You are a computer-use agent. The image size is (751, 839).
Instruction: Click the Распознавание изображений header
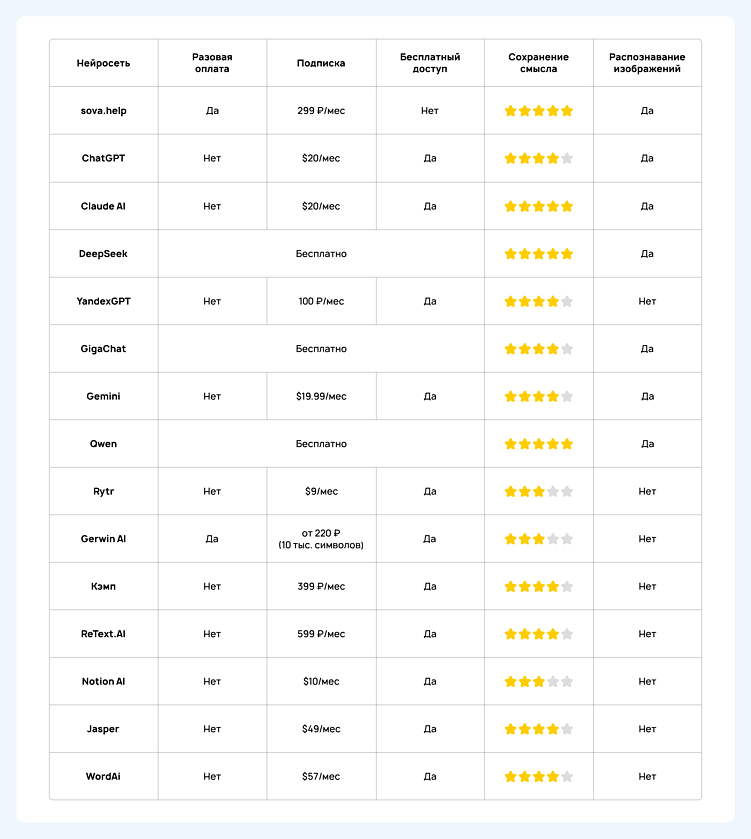[647, 63]
